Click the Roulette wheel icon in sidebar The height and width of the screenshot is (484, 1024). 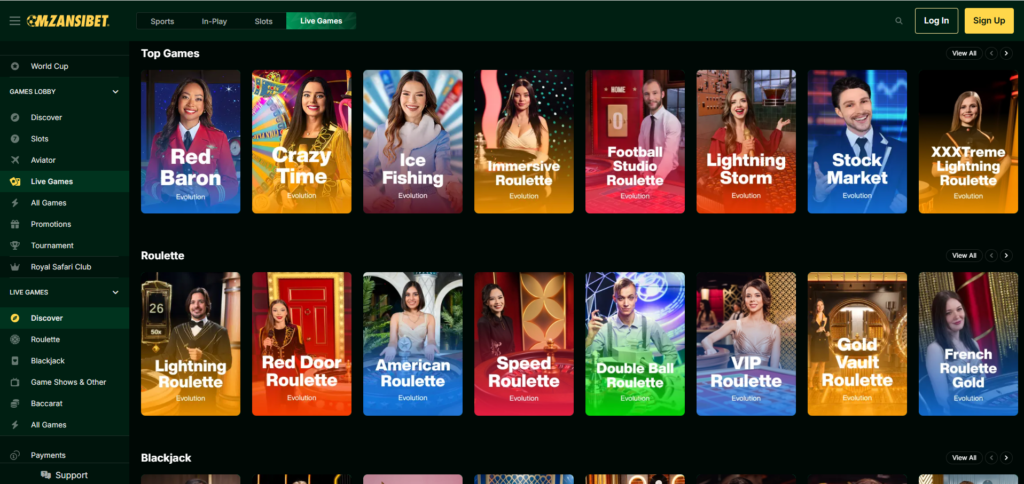click(x=16, y=339)
